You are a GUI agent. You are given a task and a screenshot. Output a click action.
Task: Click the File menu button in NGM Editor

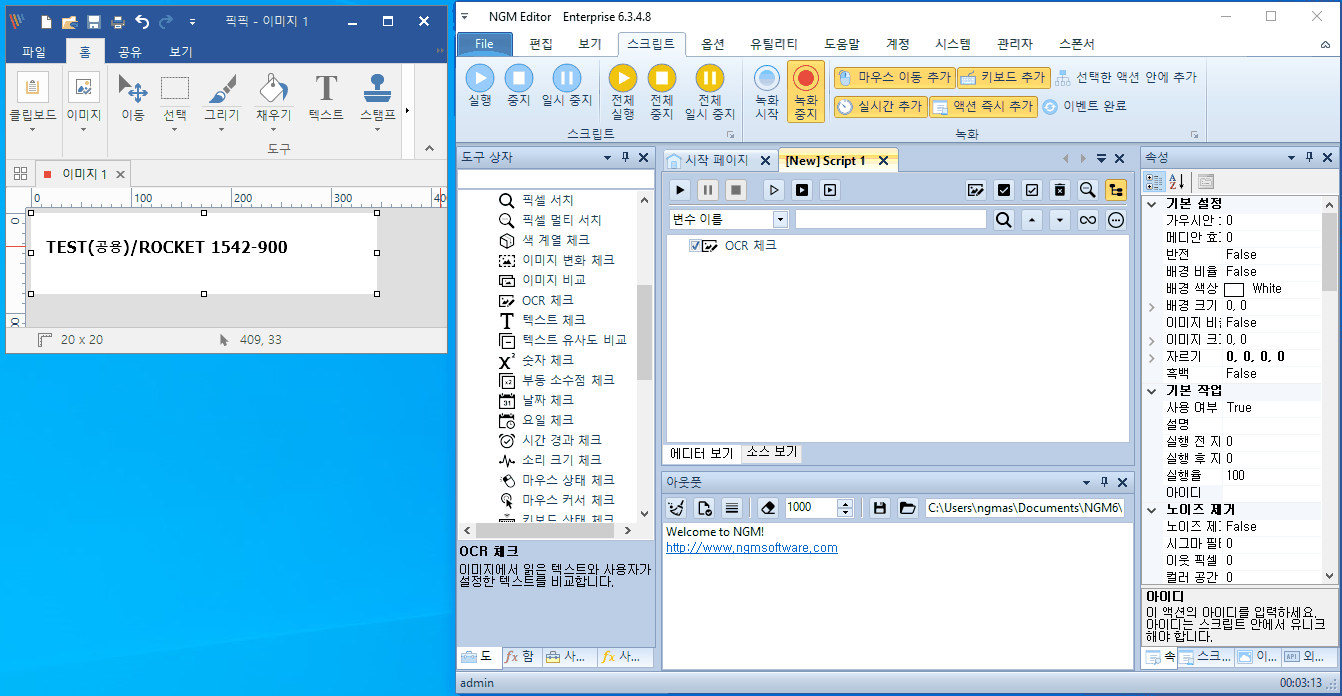point(485,44)
